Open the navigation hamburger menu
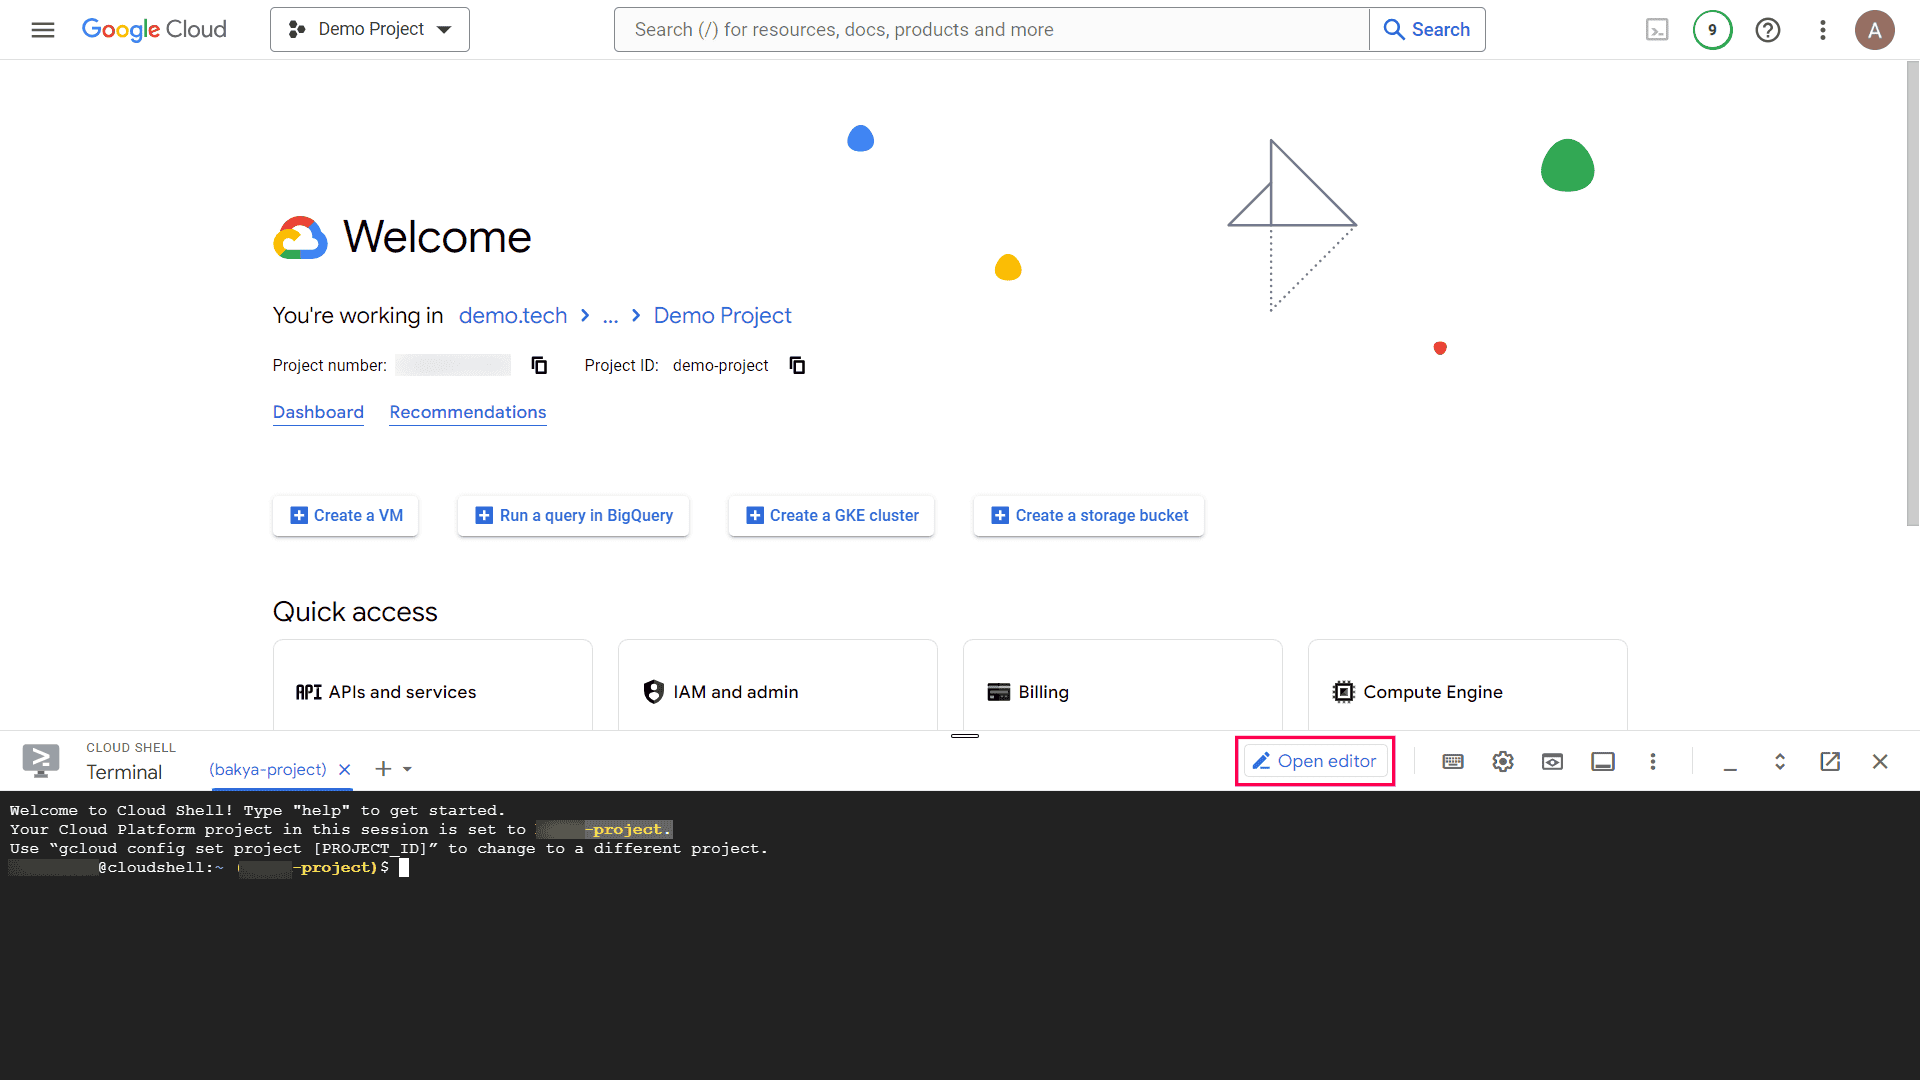Viewport: 1920px width, 1080px height. [x=42, y=30]
